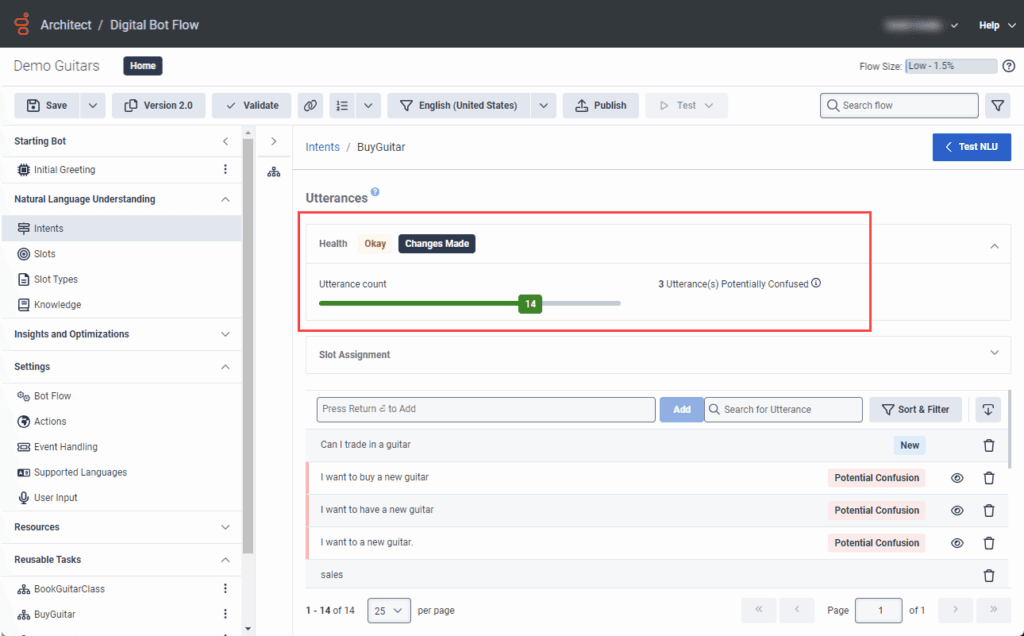Image resolution: width=1024 pixels, height=636 pixels.
Task: Open the Initial Greeting options menu
Action: tap(225, 170)
